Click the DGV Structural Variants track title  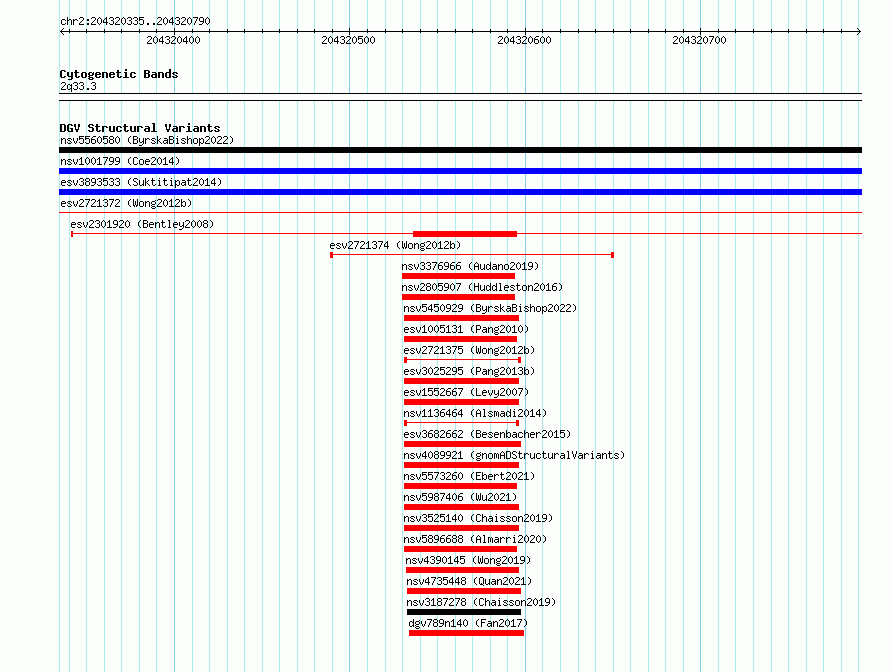pos(140,128)
